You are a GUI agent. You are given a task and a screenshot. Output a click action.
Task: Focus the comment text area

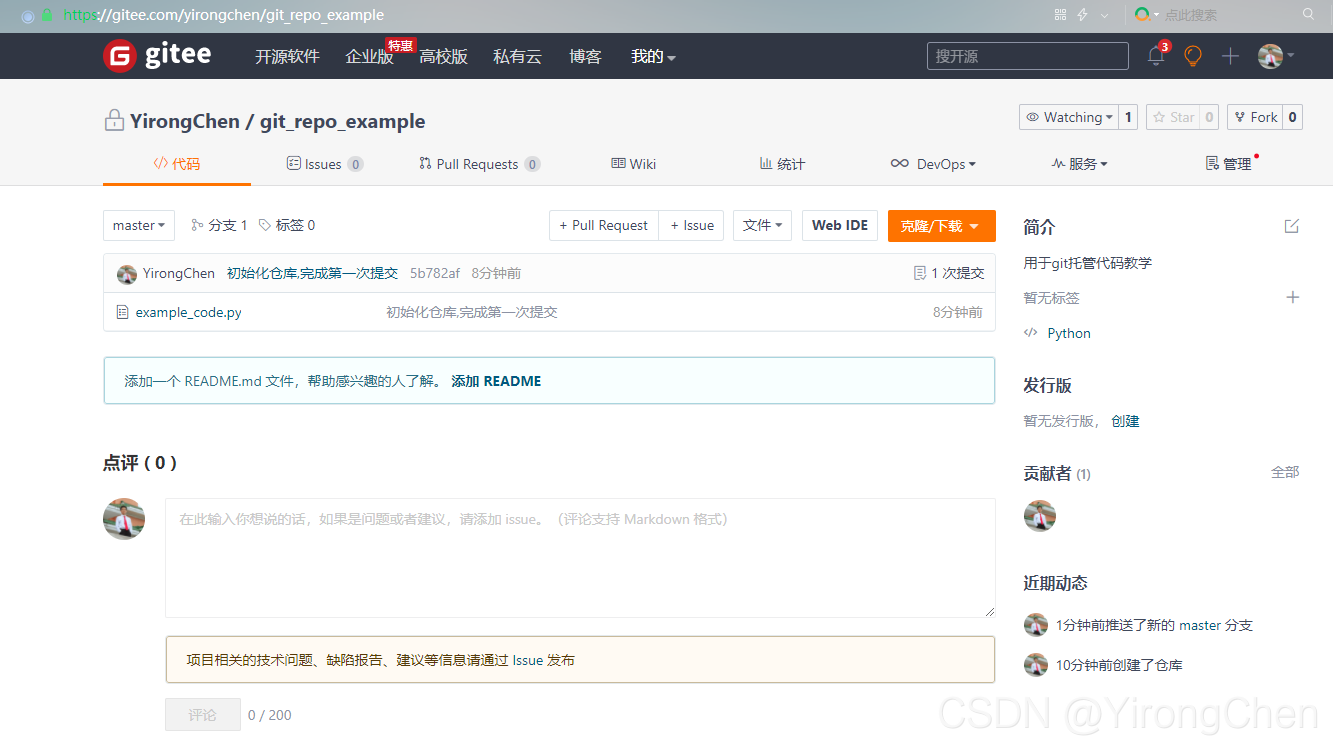(x=580, y=558)
